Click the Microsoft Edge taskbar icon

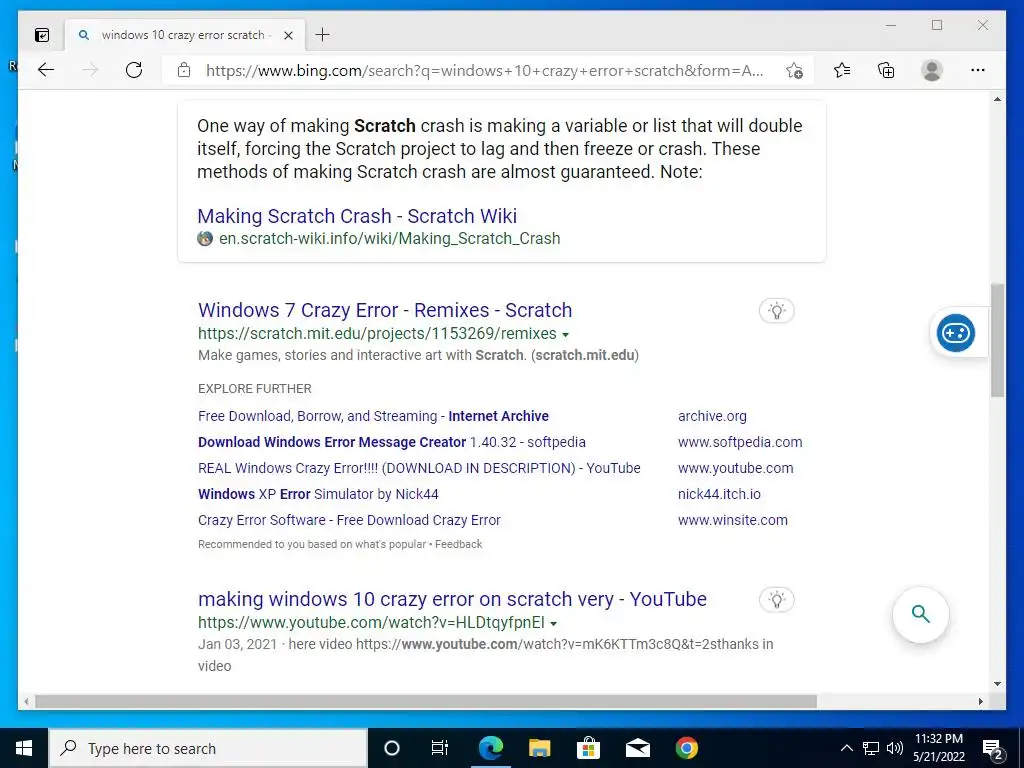[490, 748]
